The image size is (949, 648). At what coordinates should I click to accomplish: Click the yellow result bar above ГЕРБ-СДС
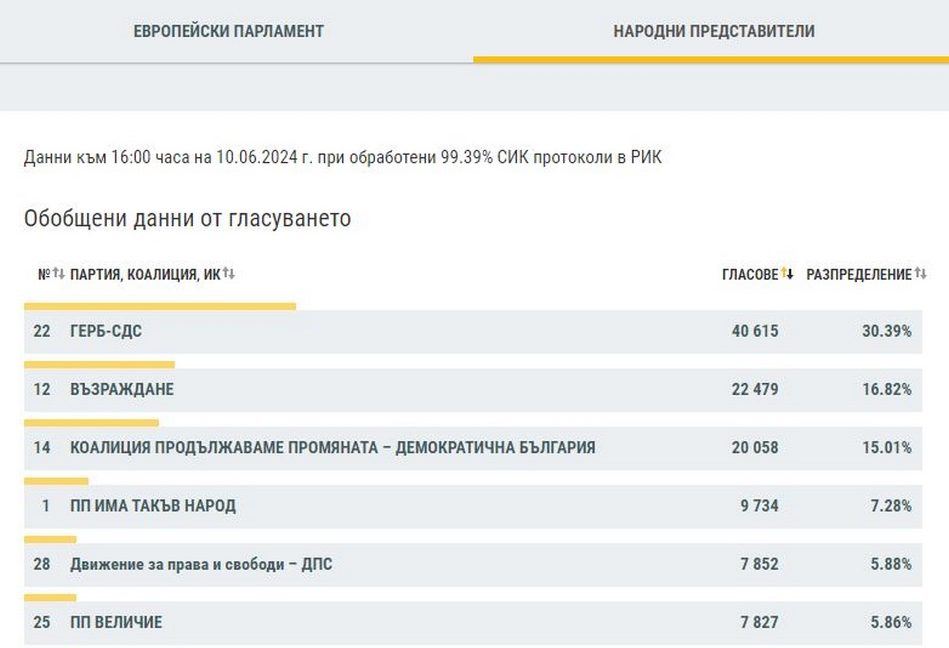tap(160, 306)
